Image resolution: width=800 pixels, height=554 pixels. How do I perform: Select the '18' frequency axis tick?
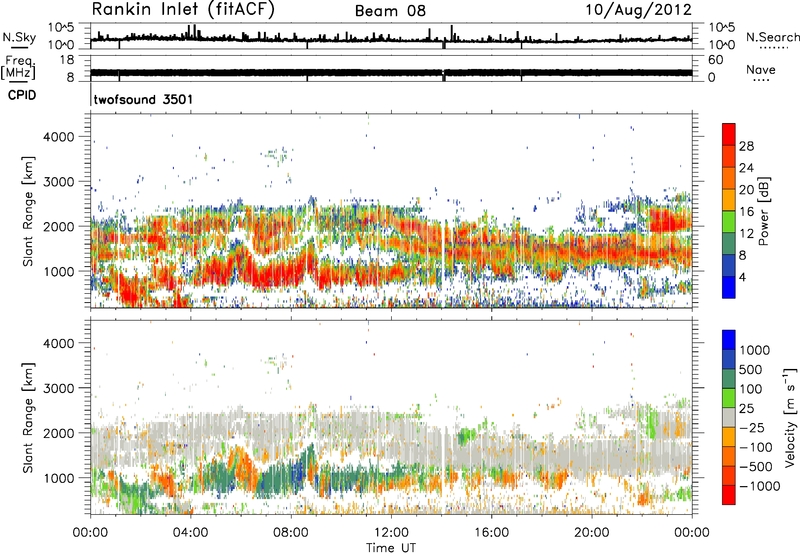click(67, 60)
